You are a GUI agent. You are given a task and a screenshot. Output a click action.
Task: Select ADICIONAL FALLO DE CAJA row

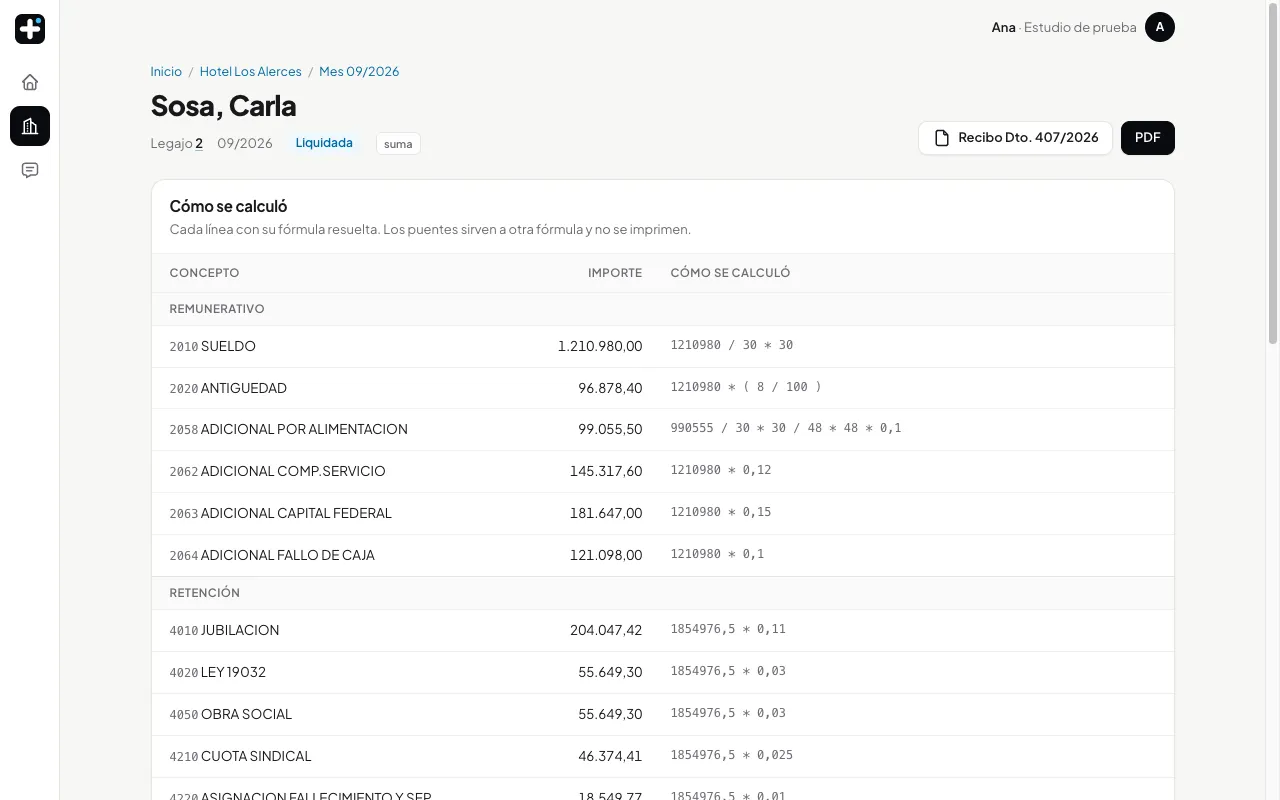(x=663, y=555)
